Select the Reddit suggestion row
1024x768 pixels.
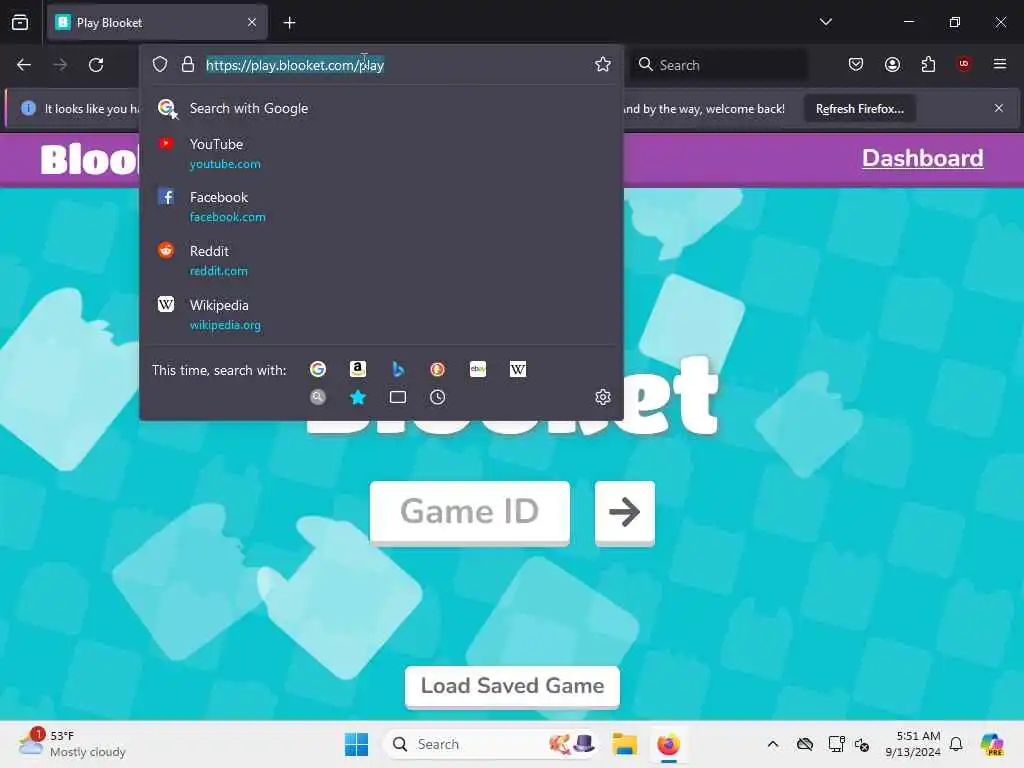click(381, 260)
